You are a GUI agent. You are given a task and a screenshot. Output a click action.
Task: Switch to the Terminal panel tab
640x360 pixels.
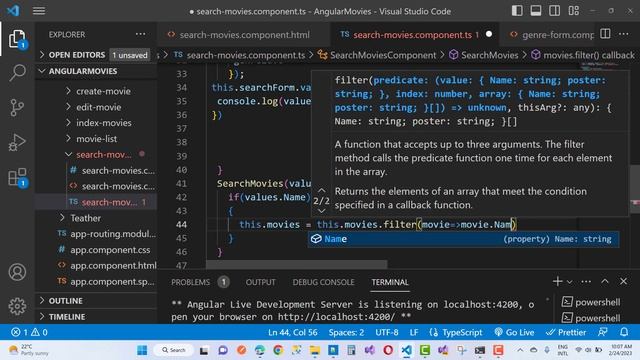tap(390, 282)
